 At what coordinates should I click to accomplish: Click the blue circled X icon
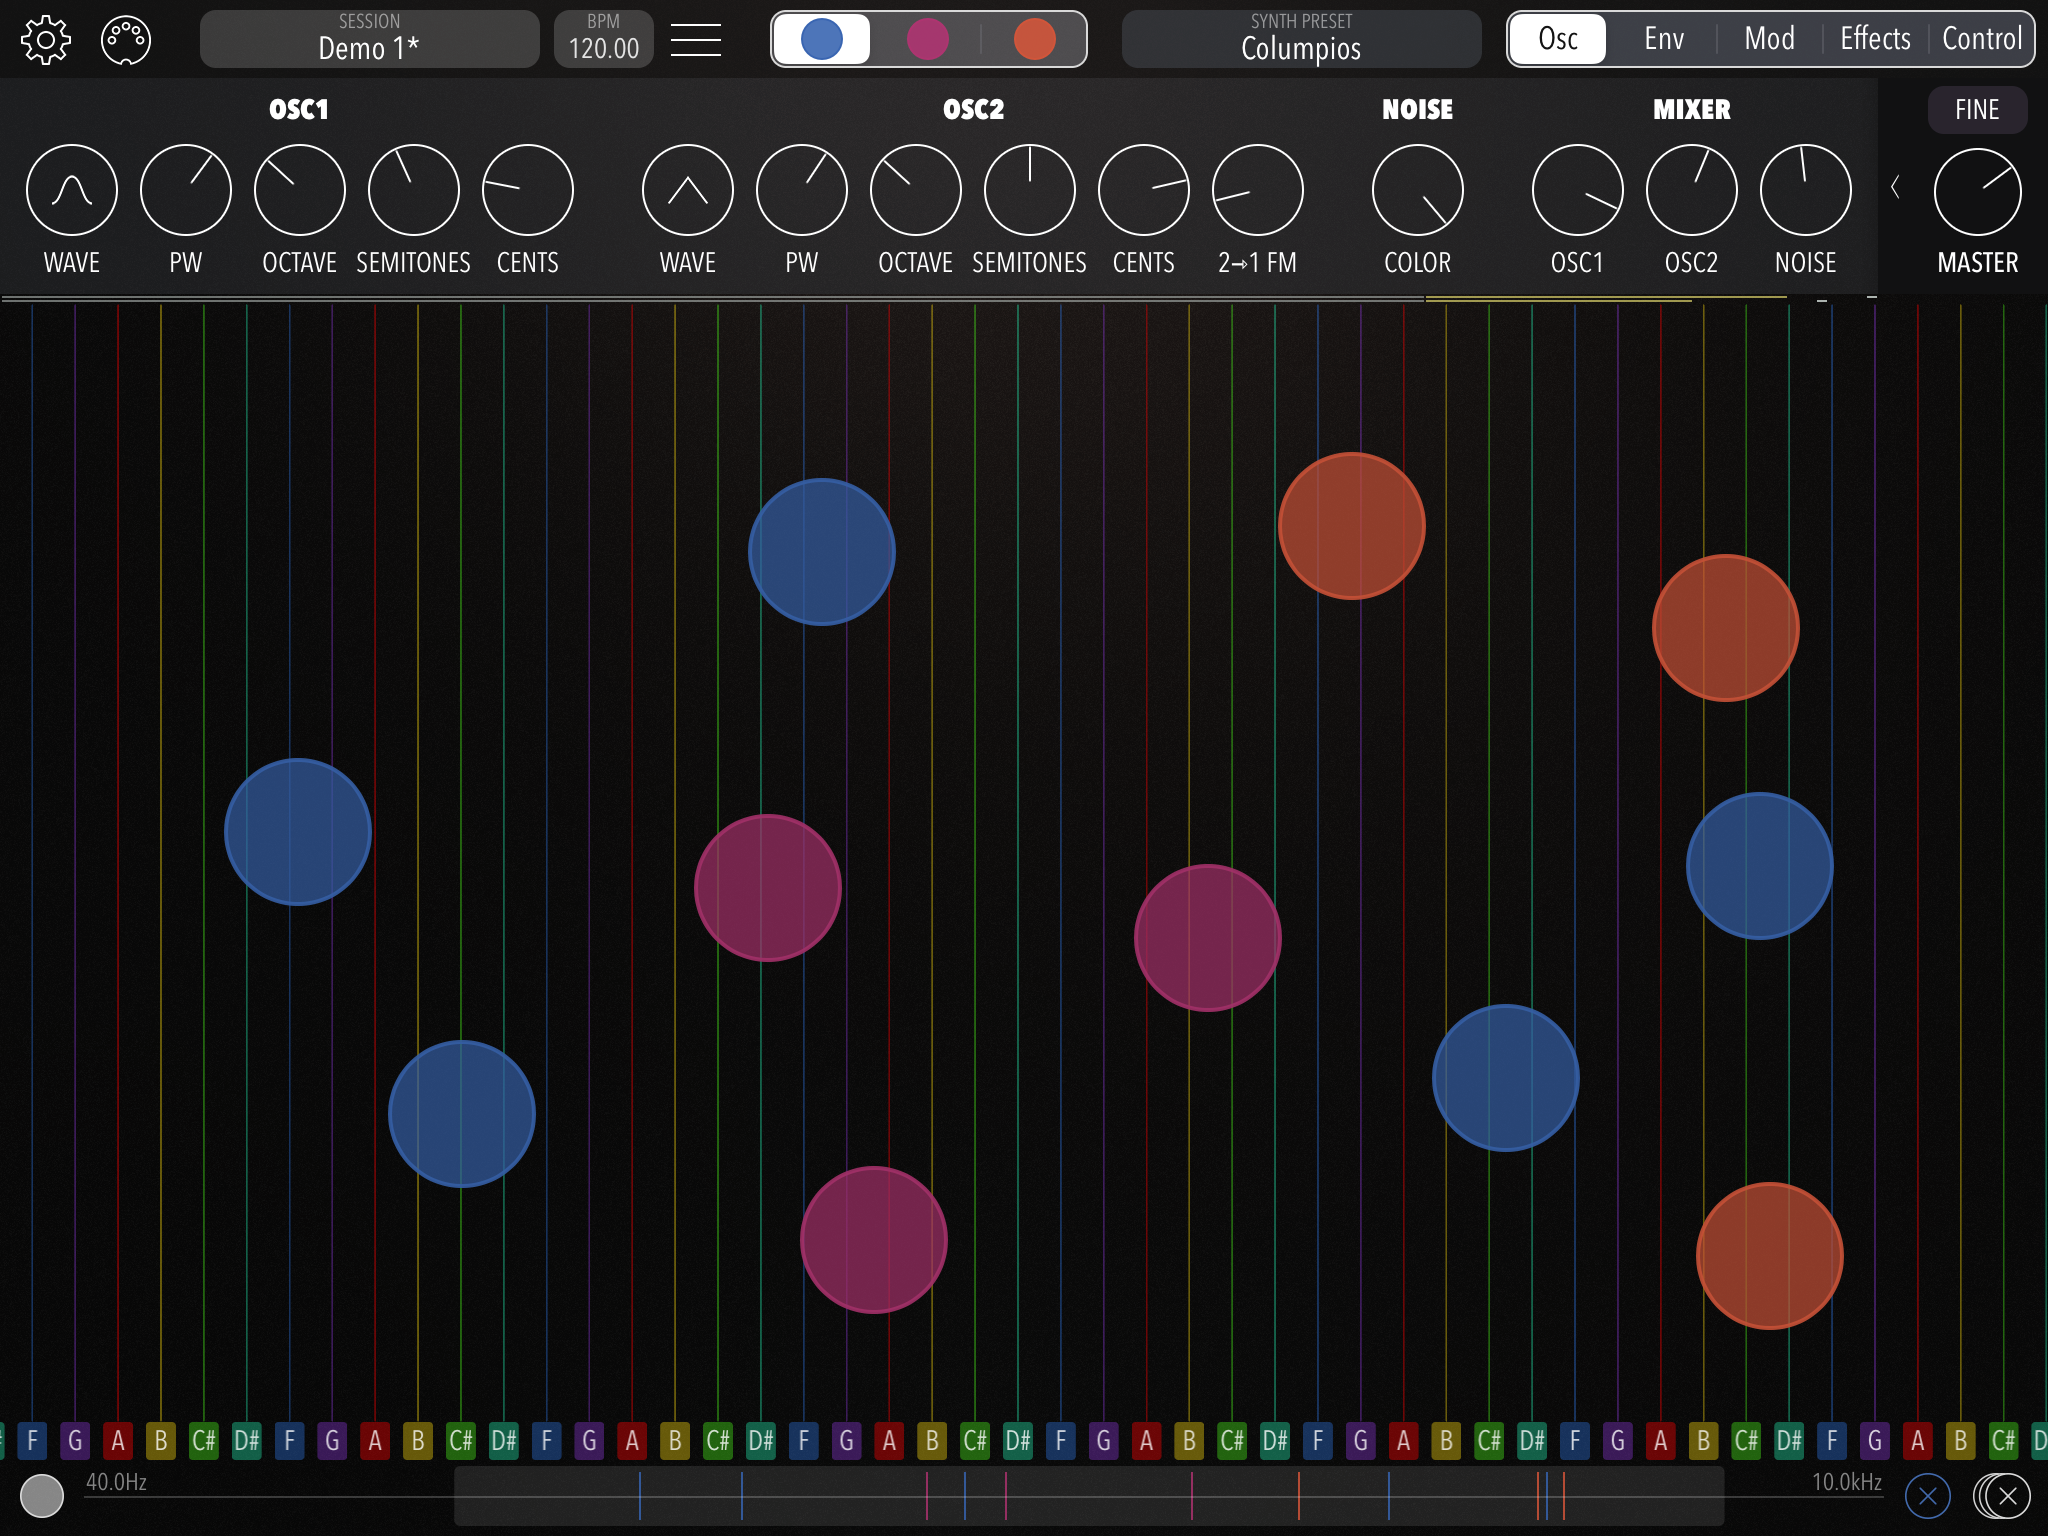(1928, 1496)
